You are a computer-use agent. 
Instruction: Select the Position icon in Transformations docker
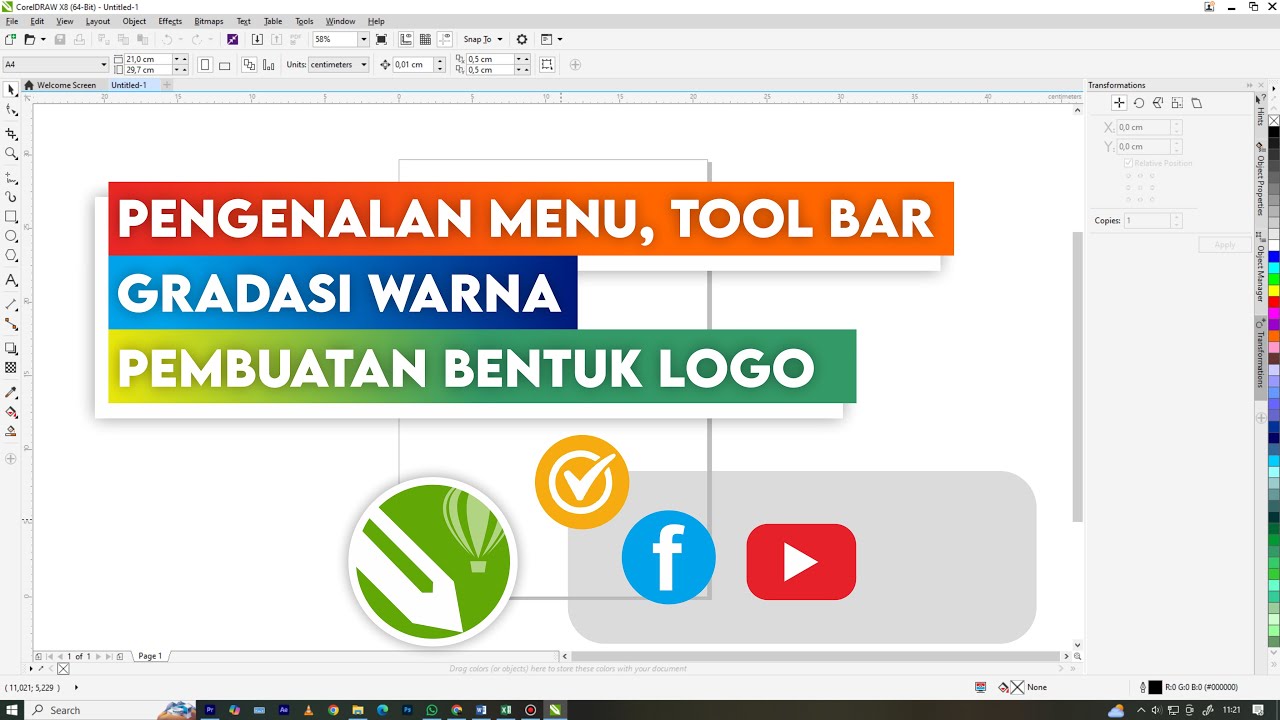point(1119,103)
